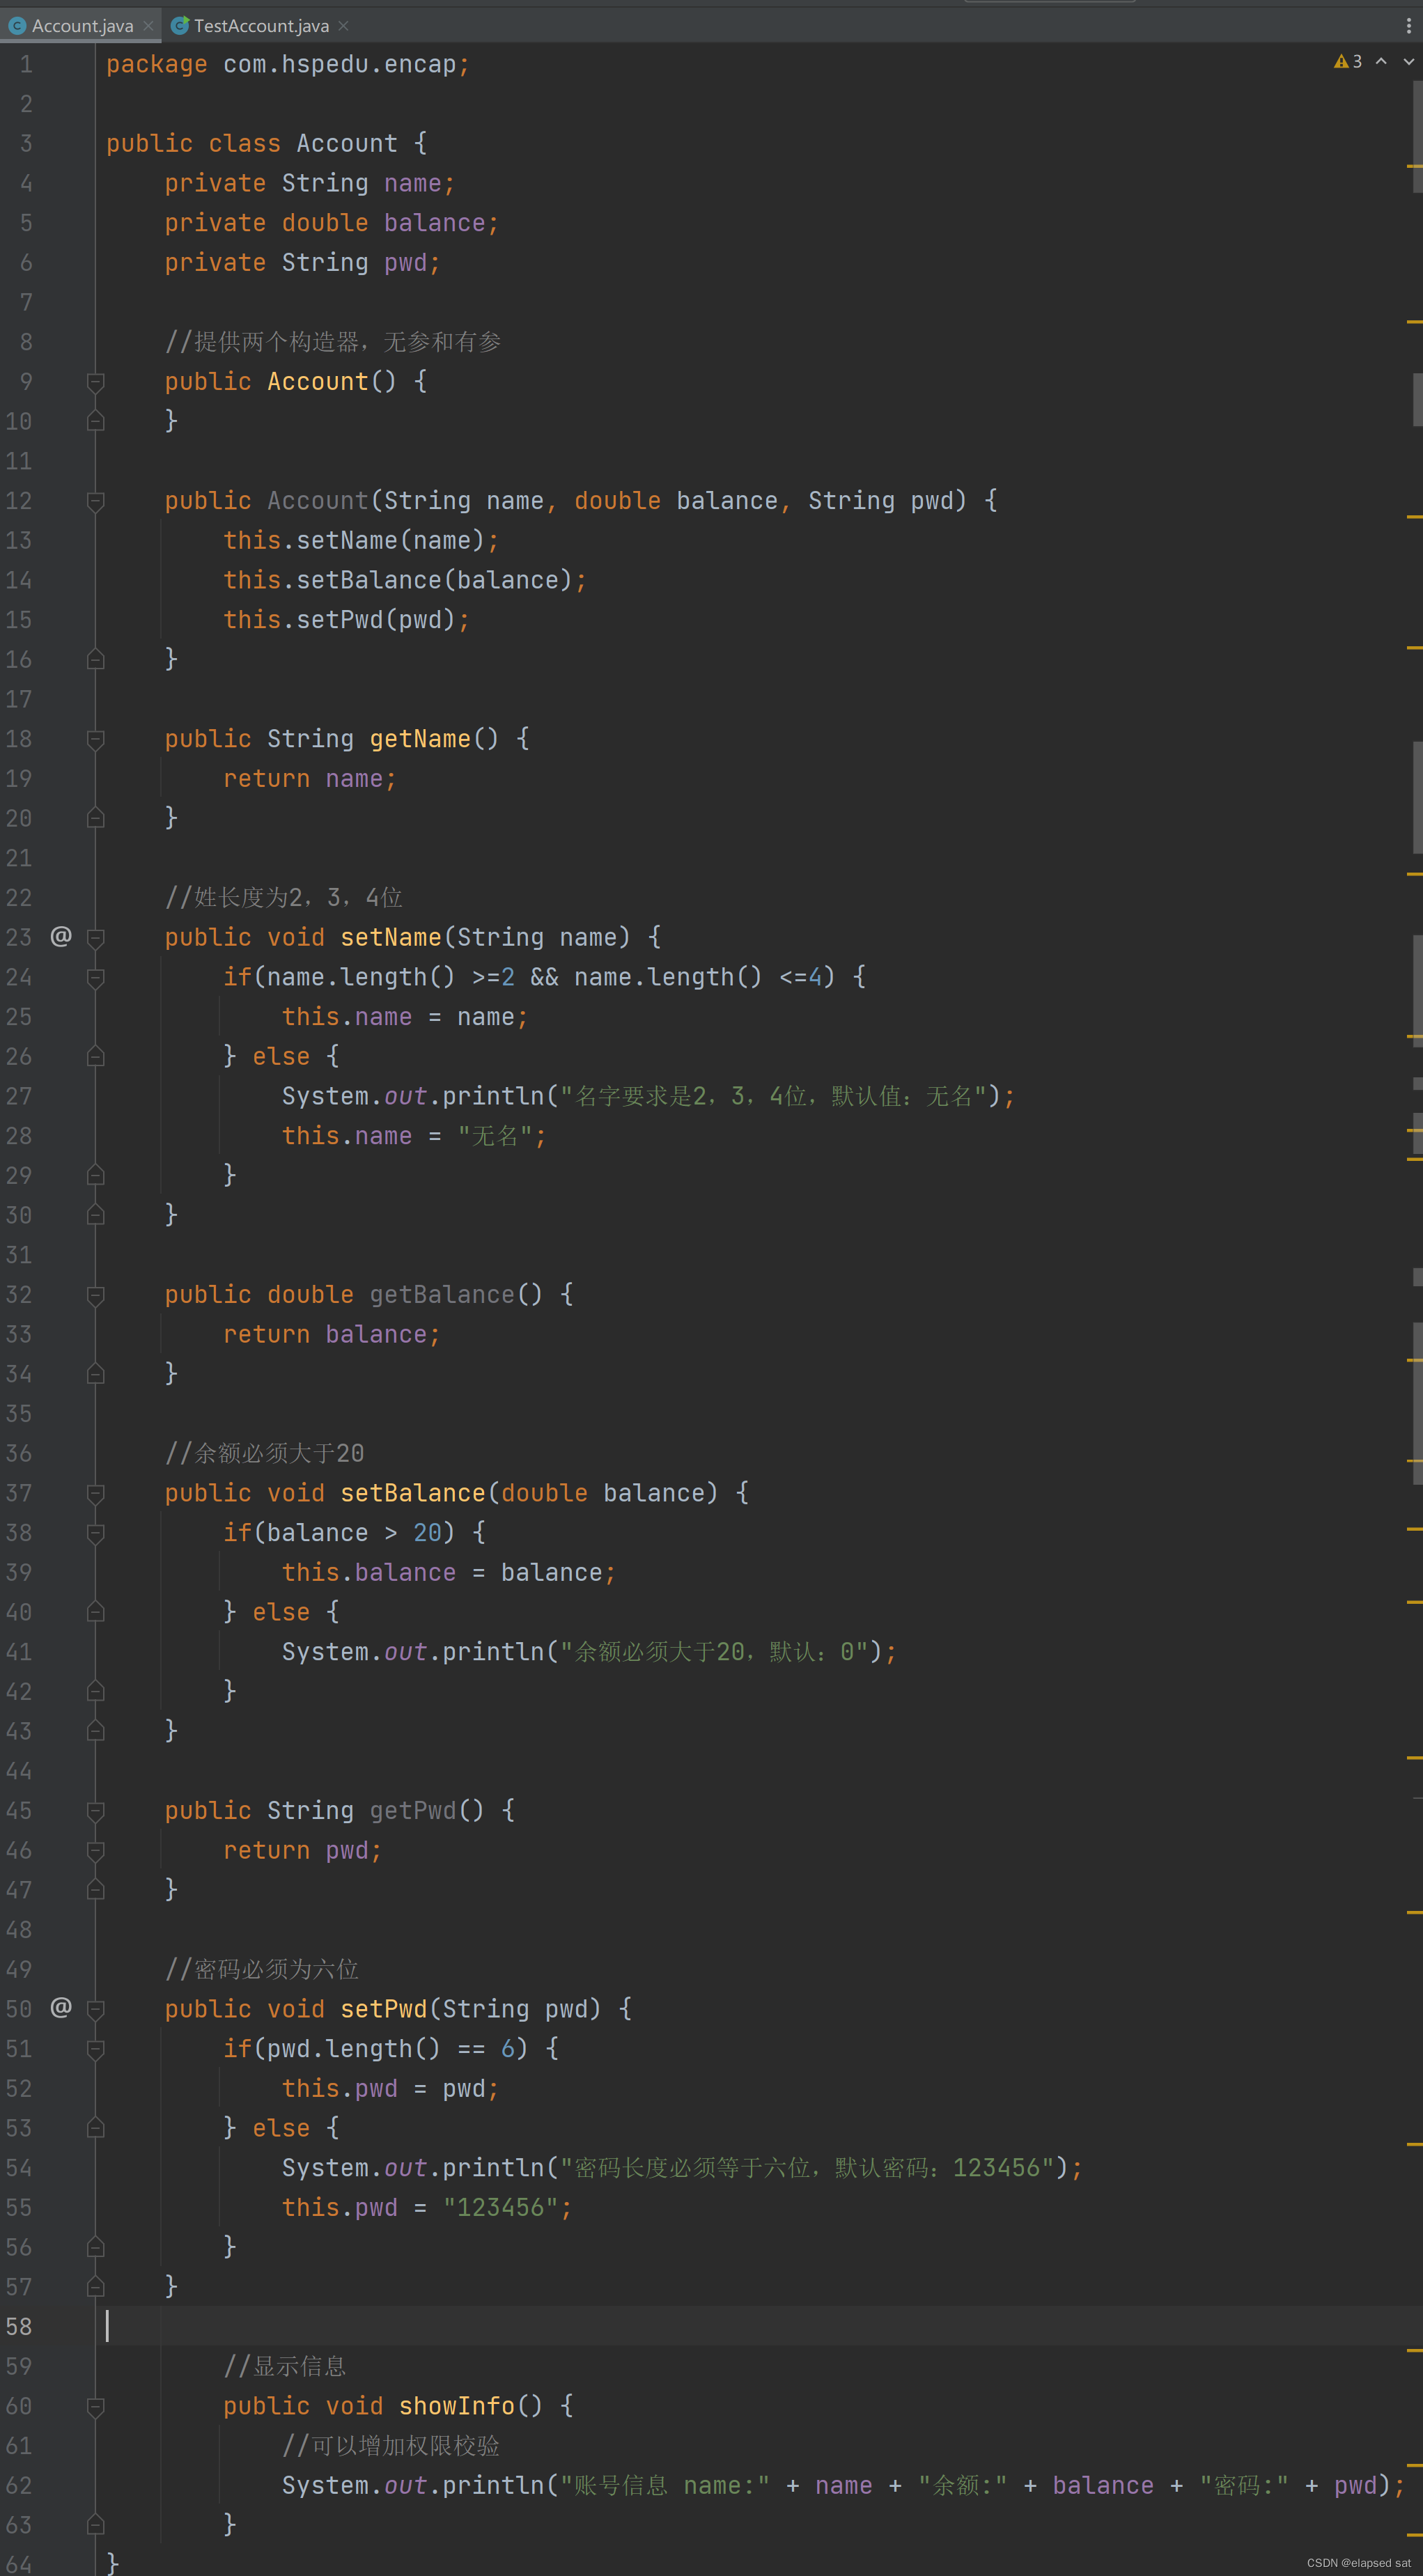This screenshot has height=2576, width=1423.
Task: Click the getName method name on line 18
Action: pyautogui.click(x=420, y=738)
